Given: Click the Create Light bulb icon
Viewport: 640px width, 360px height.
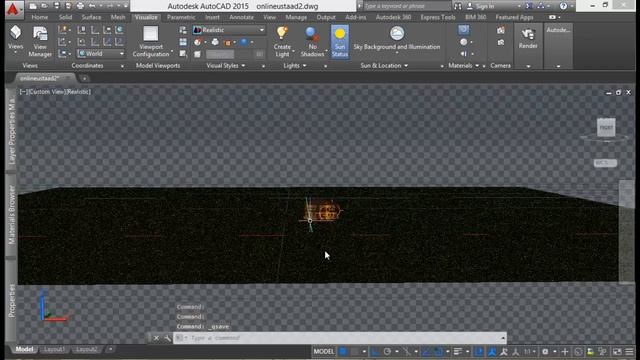Looking at the screenshot, I should click(x=282, y=33).
